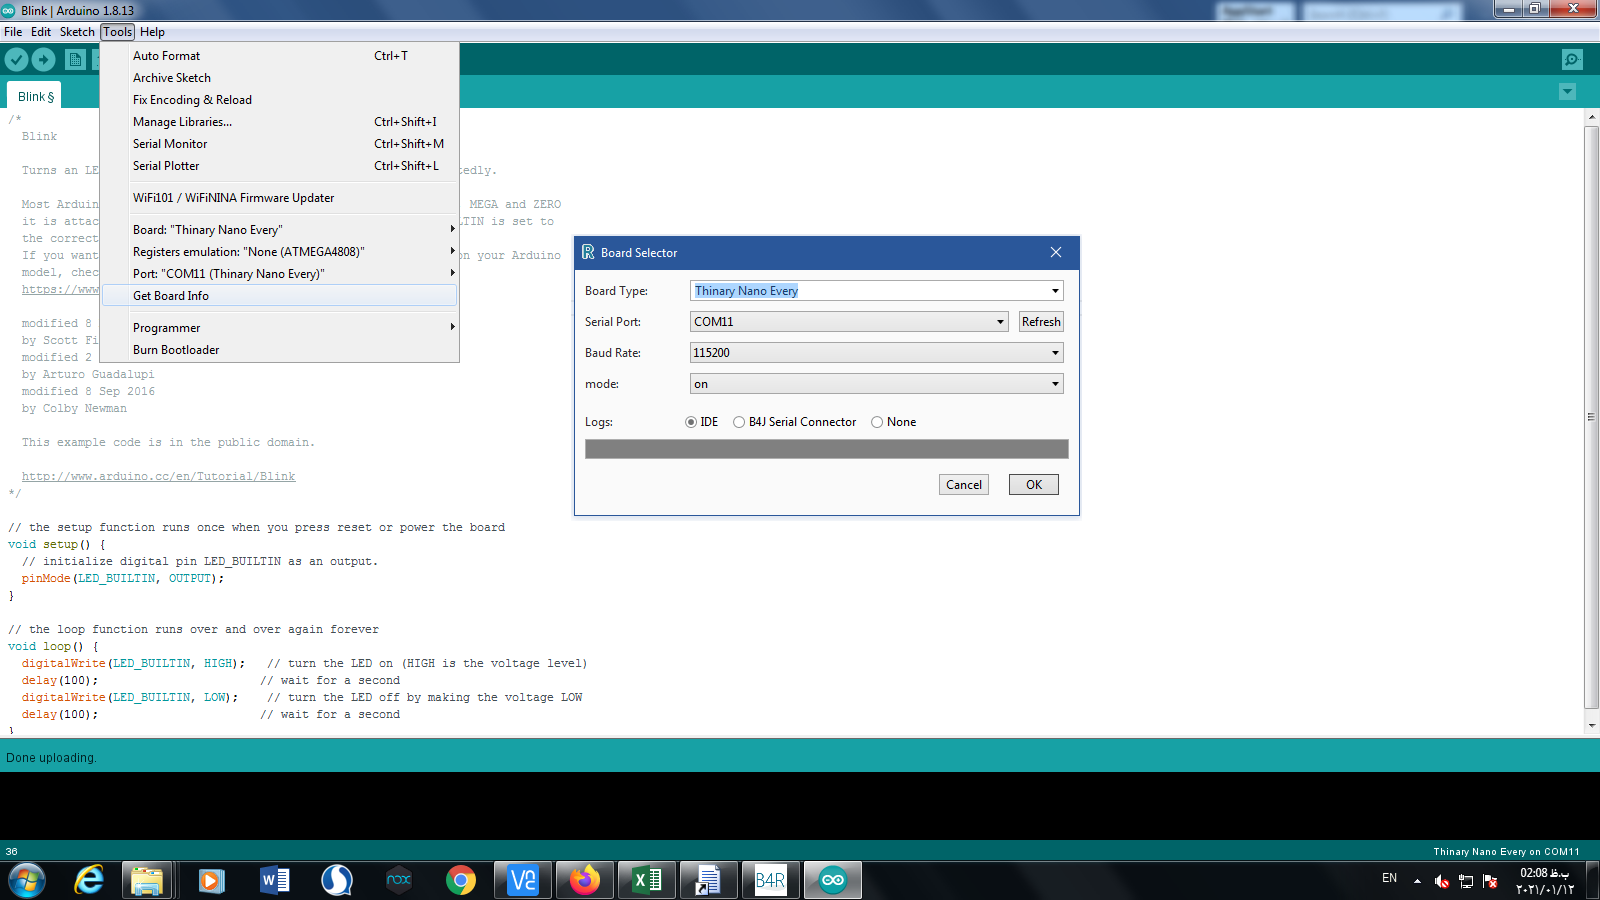Click the 'Done uploading.' status message

[51, 758]
